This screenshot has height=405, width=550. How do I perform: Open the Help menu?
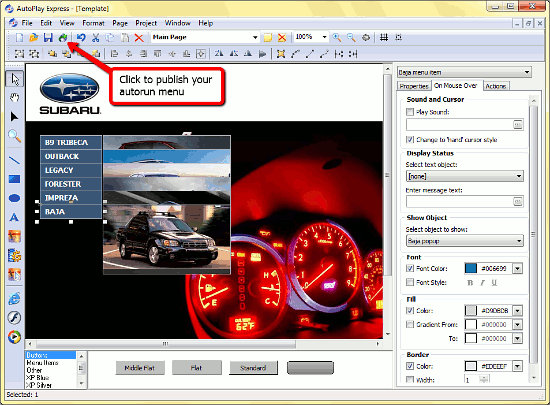(x=206, y=23)
